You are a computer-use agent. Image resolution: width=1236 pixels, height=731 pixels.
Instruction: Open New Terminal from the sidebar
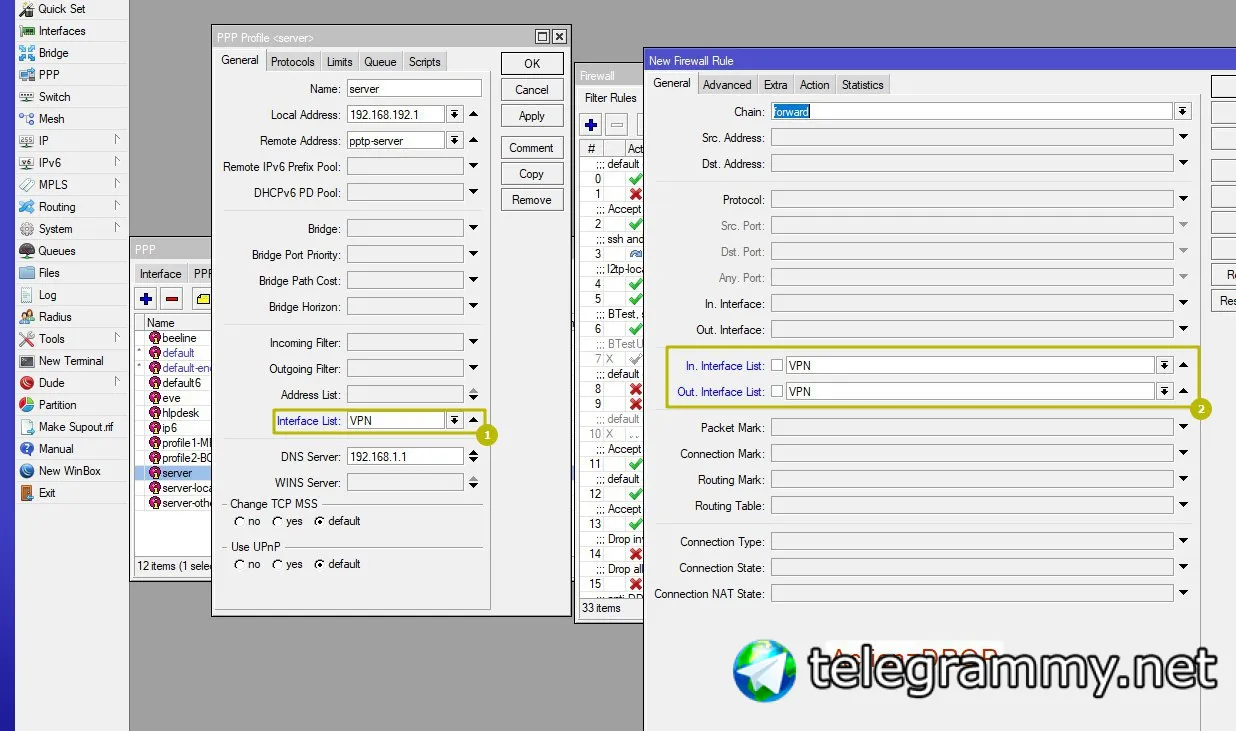(71, 361)
